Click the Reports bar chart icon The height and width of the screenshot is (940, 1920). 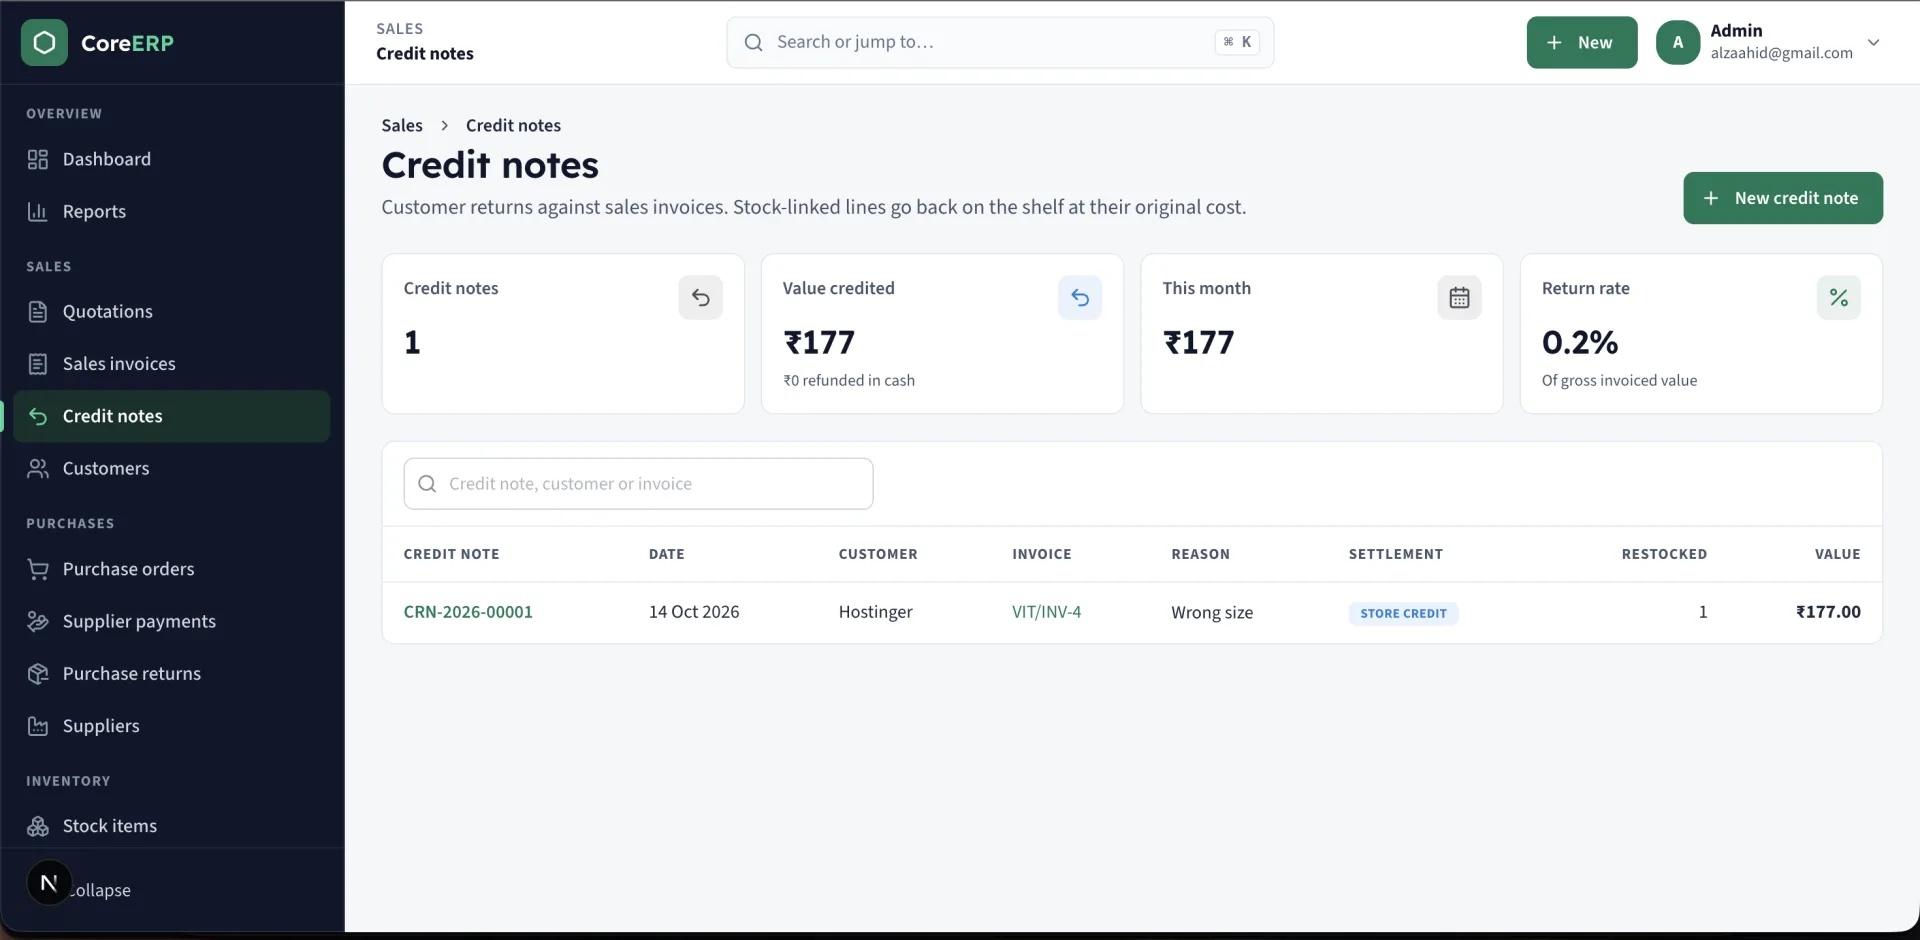[x=38, y=211]
